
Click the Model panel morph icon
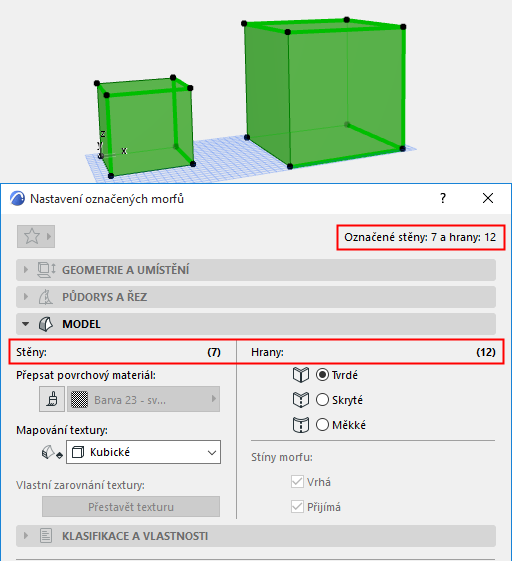tap(46, 324)
